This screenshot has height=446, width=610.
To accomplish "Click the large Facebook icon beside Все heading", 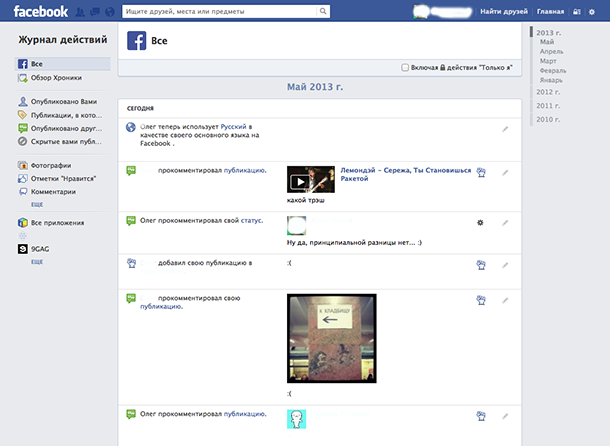I will pyautogui.click(x=137, y=40).
